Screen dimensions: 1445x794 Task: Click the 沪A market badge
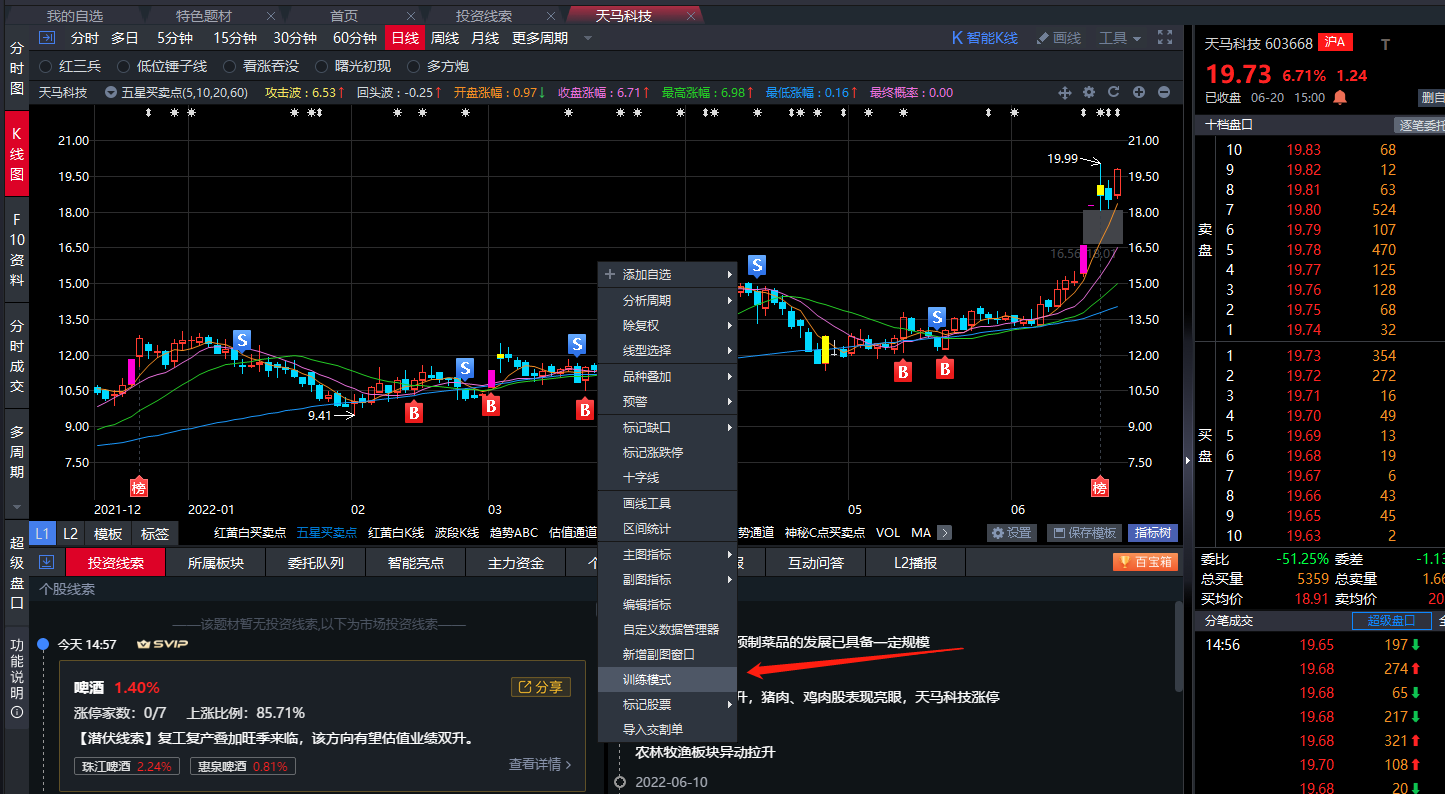[1335, 43]
